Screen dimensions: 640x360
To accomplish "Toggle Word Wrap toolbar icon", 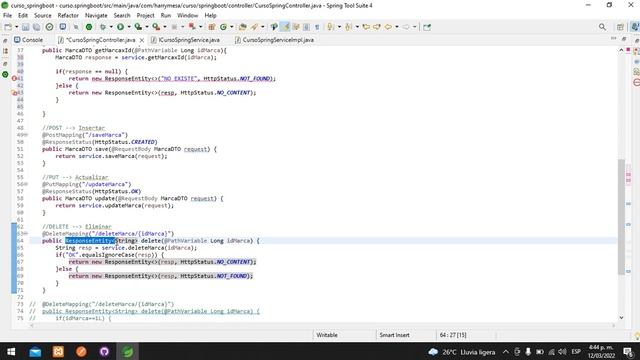I will [x=296, y=27].
